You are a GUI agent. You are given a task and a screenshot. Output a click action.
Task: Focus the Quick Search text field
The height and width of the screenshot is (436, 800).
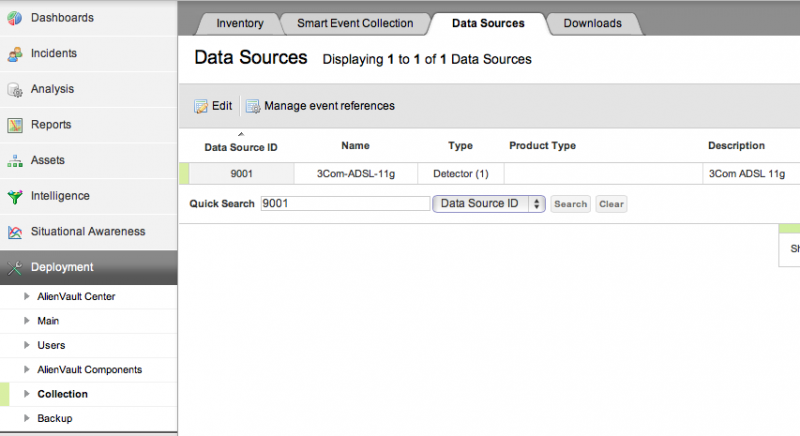pos(344,204)
